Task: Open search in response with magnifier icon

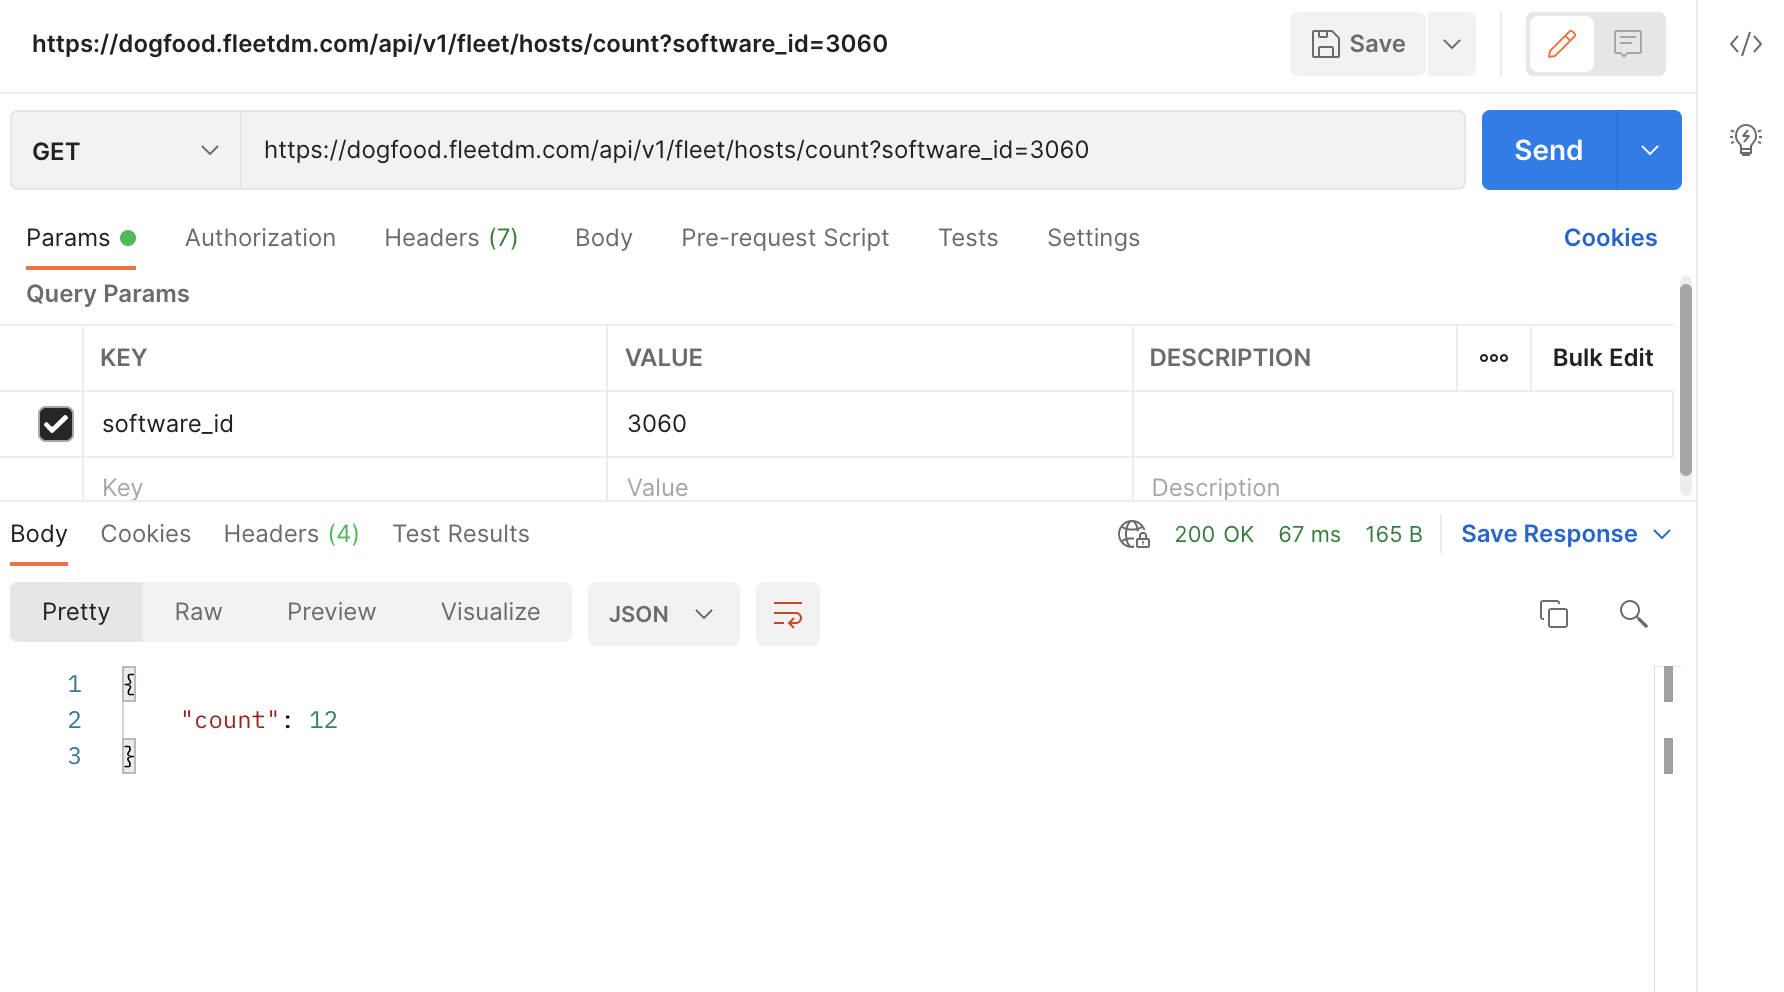Action: click(x=1634, y=614)
